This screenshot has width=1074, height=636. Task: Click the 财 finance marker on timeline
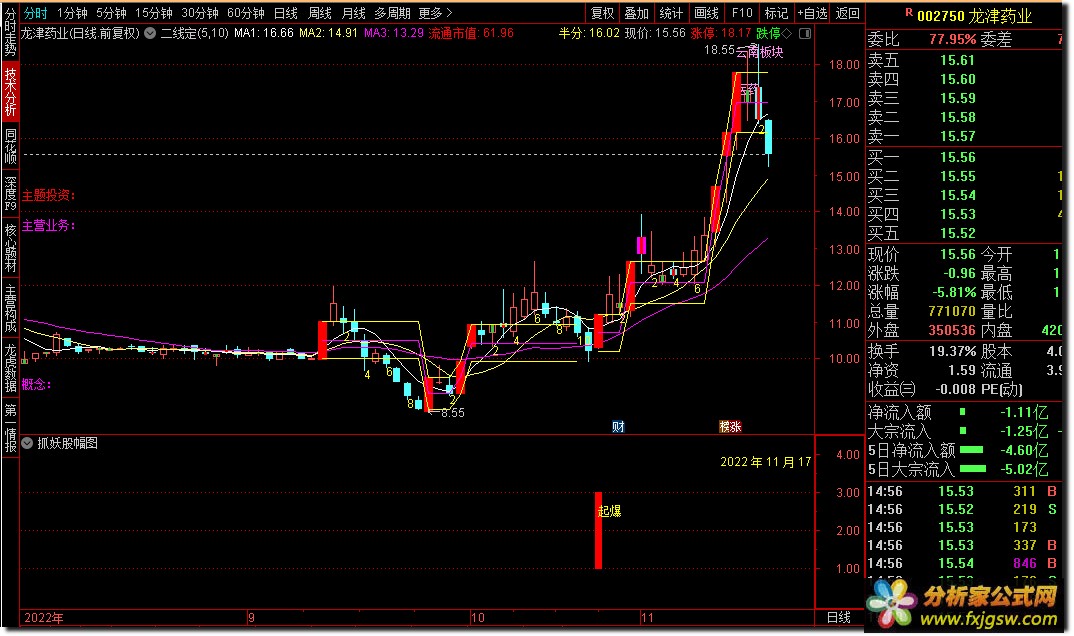click(x=619, y=427)
